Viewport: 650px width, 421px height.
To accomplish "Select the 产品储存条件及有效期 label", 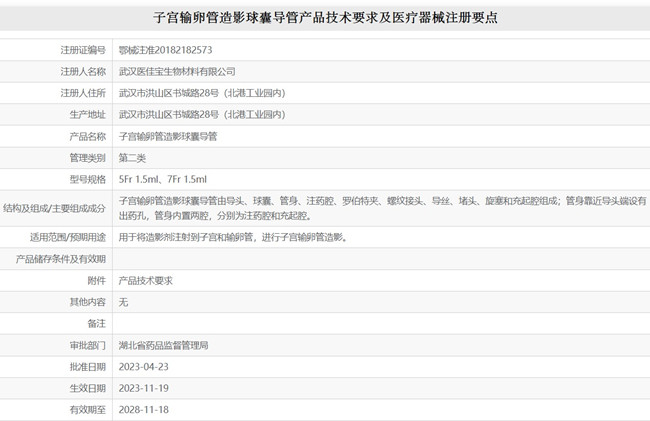I will pos(61,259).
